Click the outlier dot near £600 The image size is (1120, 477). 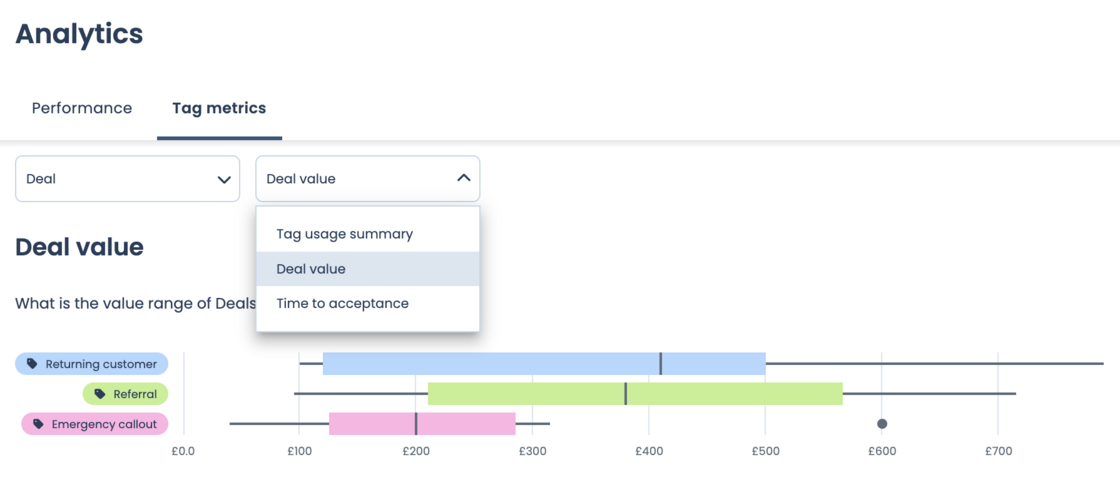tap(881, 424)
